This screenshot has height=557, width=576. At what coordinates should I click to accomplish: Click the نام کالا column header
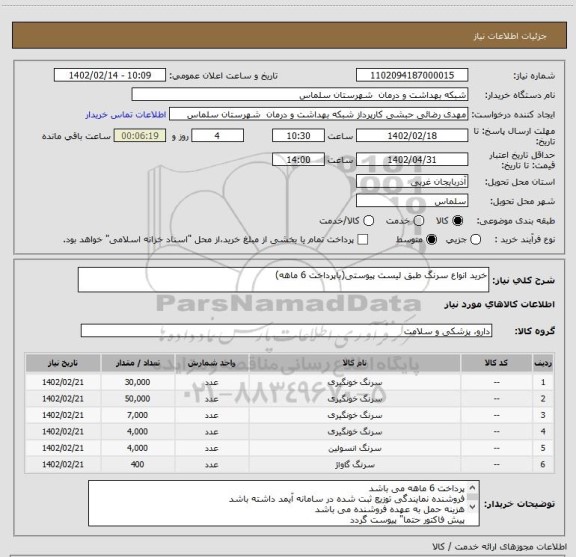354,363
